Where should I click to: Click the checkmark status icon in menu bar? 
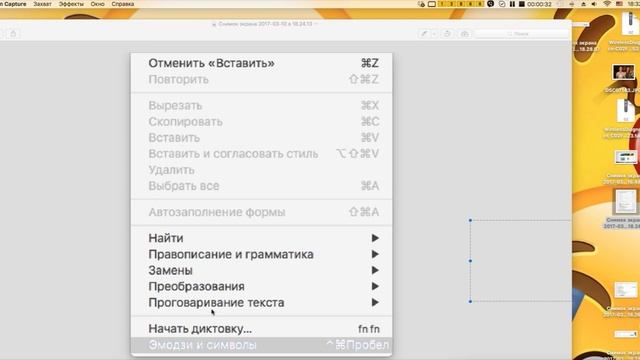(x=502, y=4)
